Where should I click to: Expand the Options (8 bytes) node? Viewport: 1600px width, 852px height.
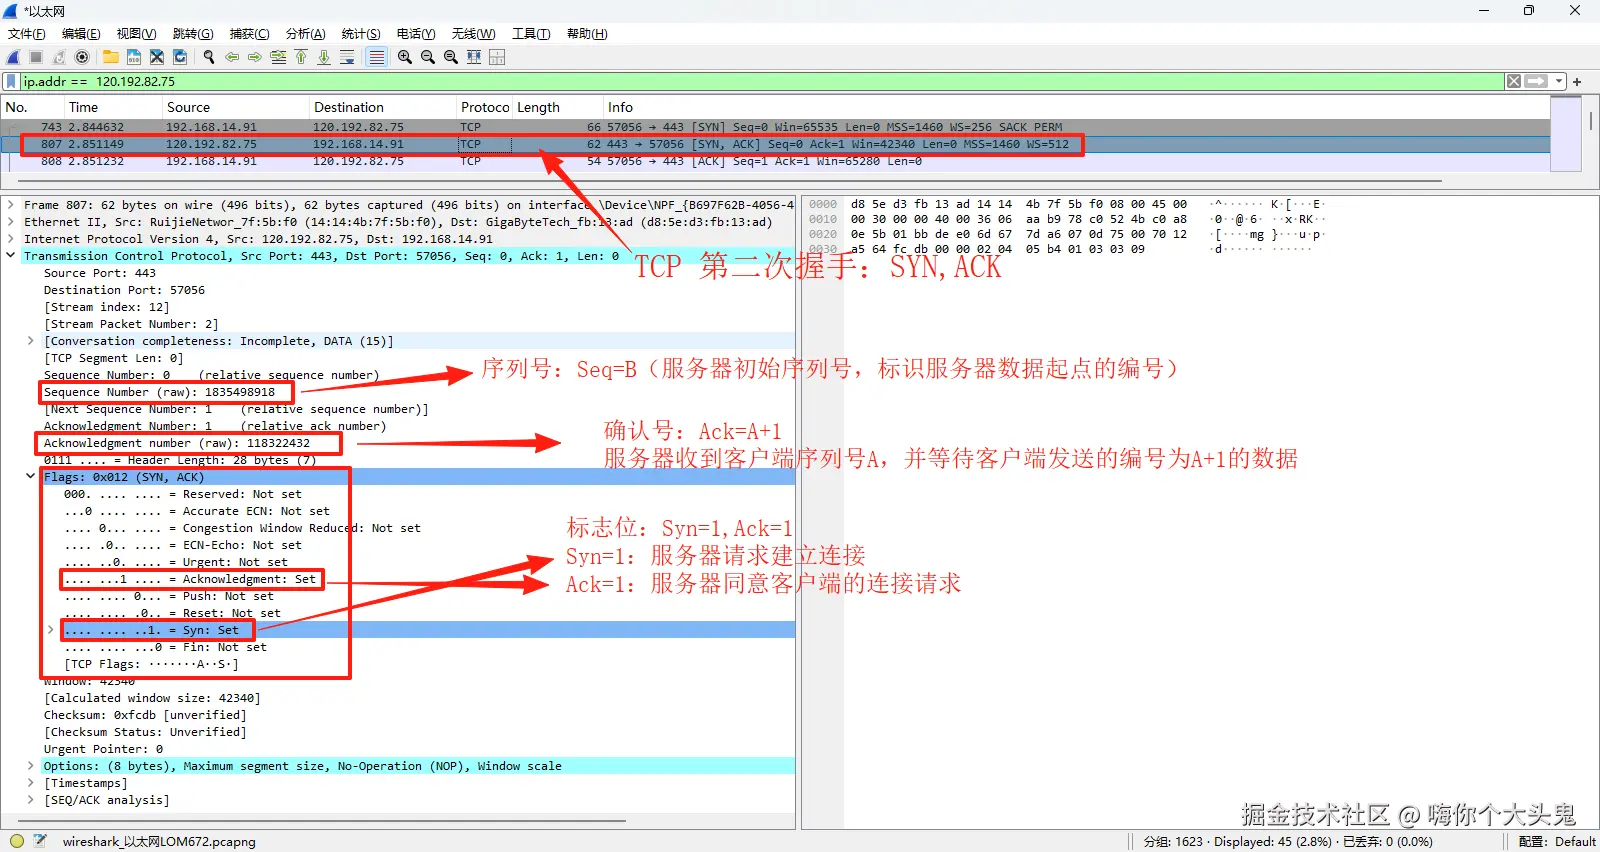click(31, 766)
